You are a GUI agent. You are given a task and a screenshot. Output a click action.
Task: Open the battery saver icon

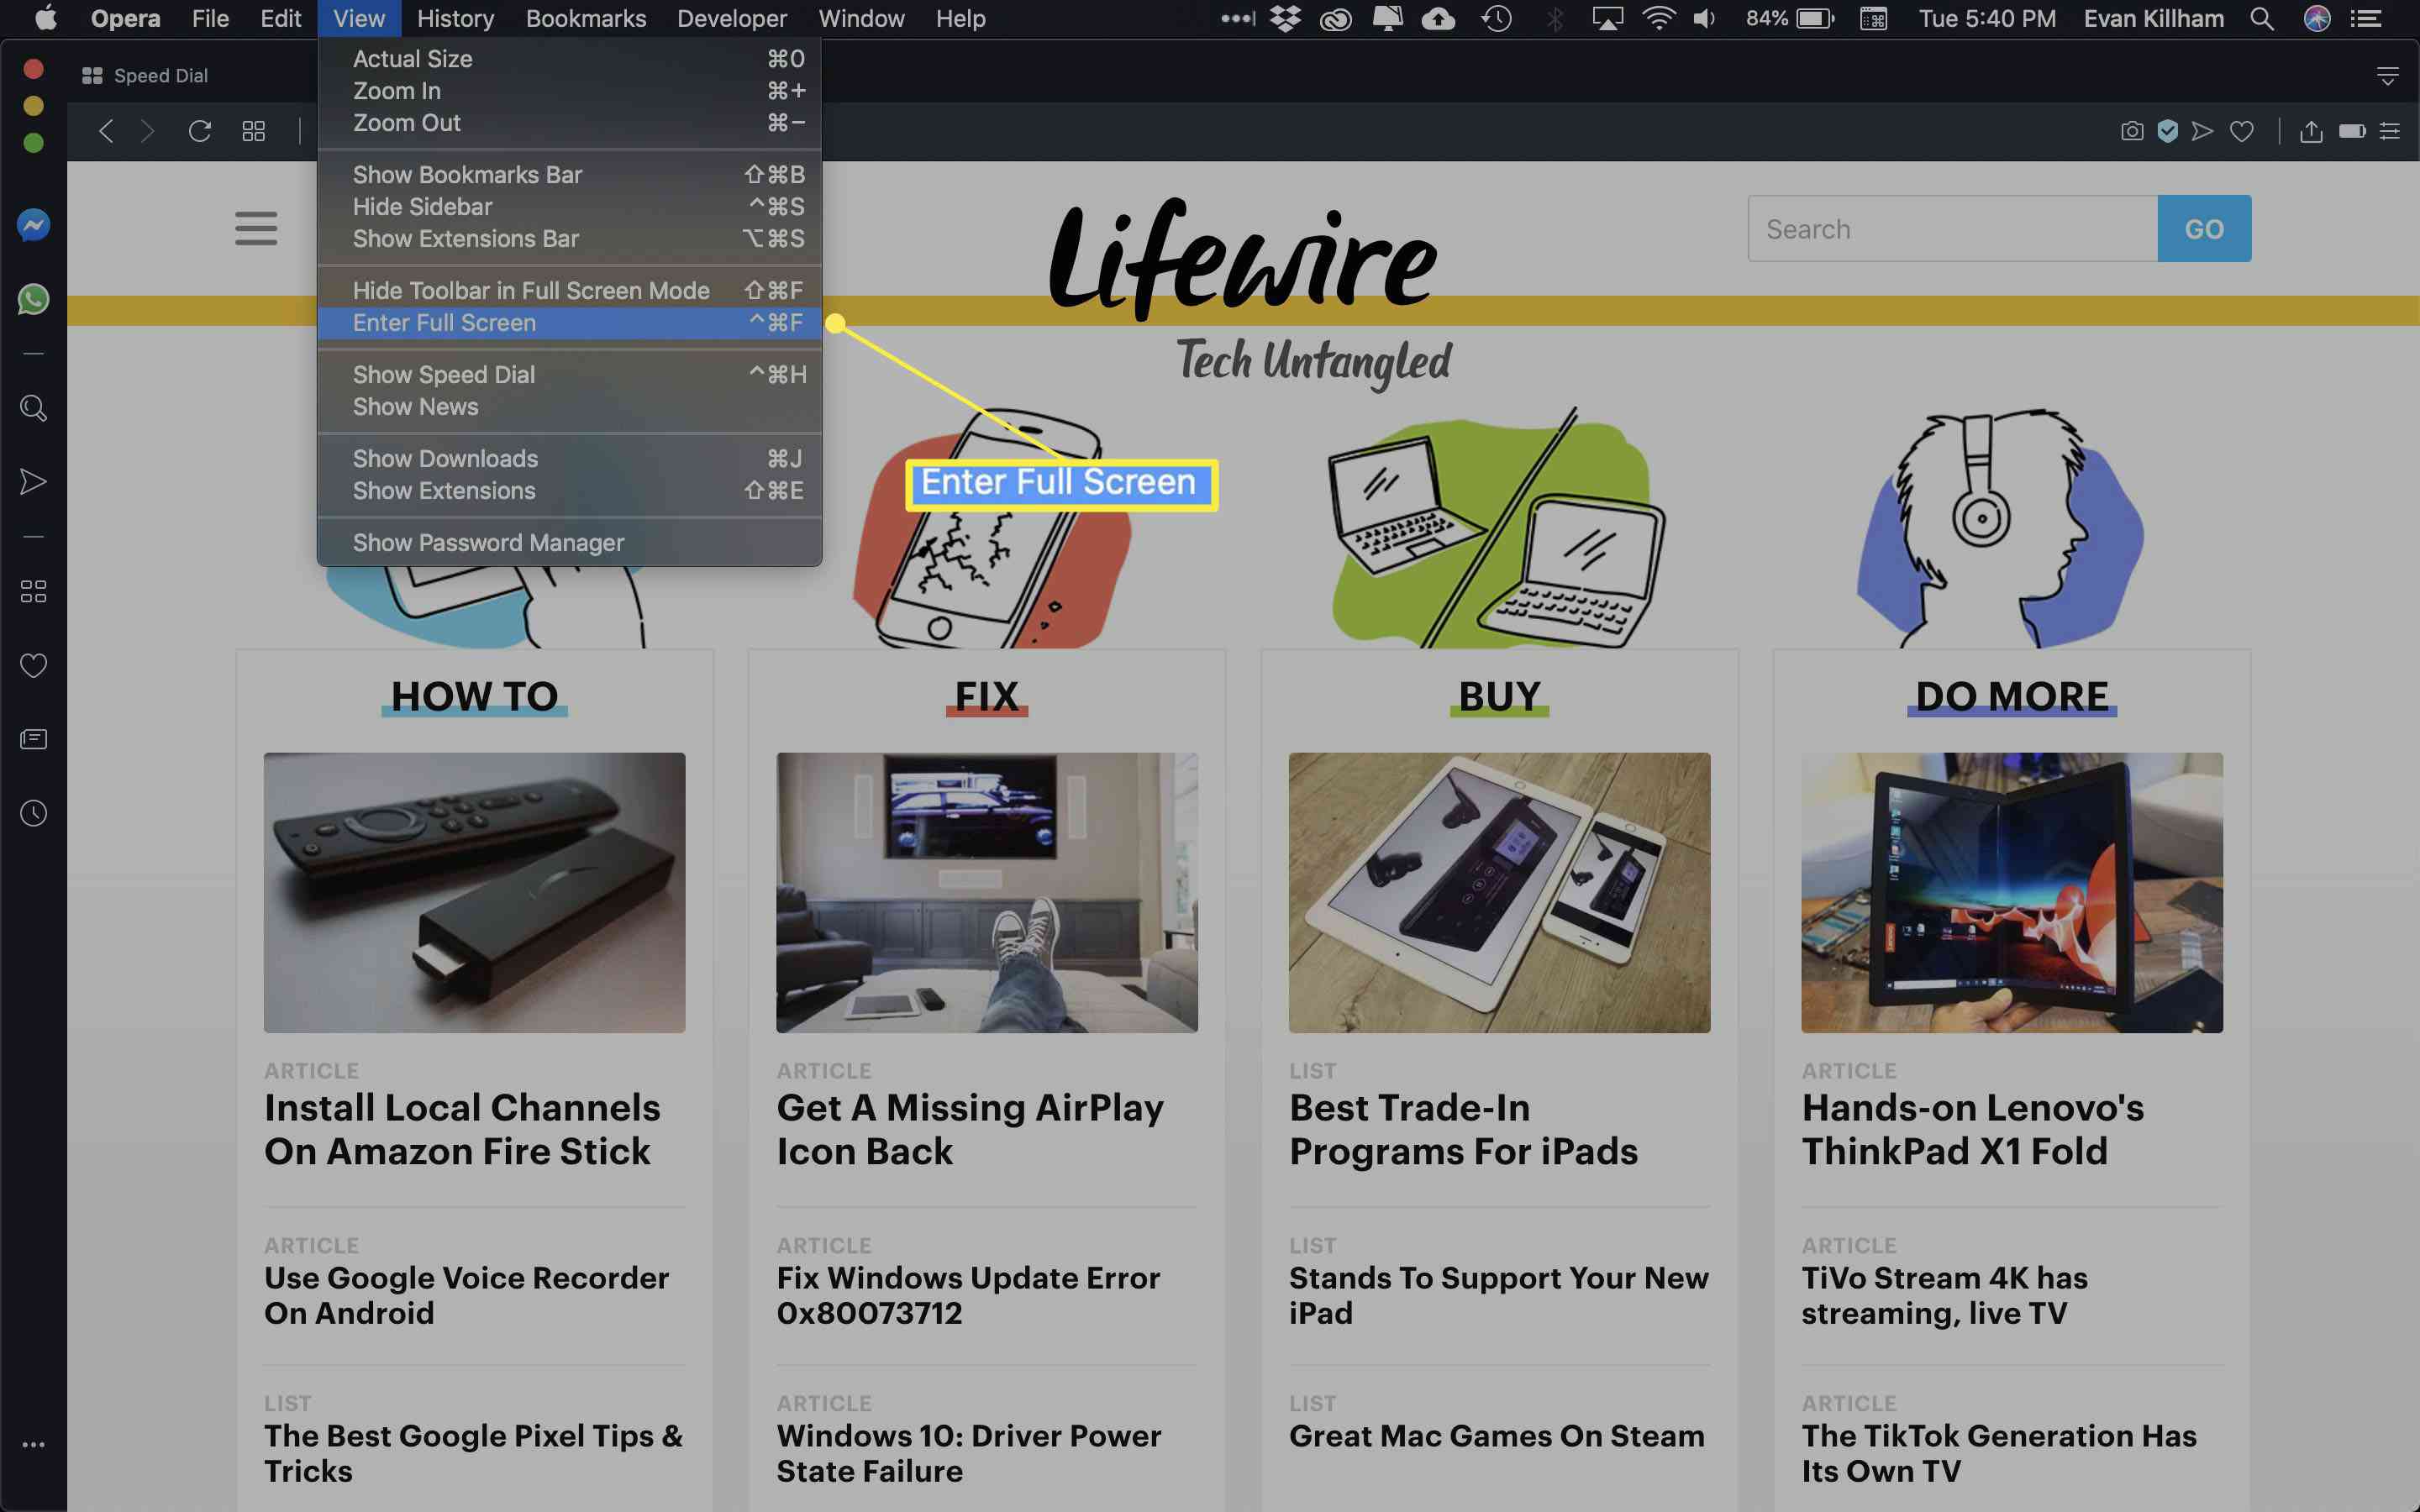click(x=2352, y=131)
